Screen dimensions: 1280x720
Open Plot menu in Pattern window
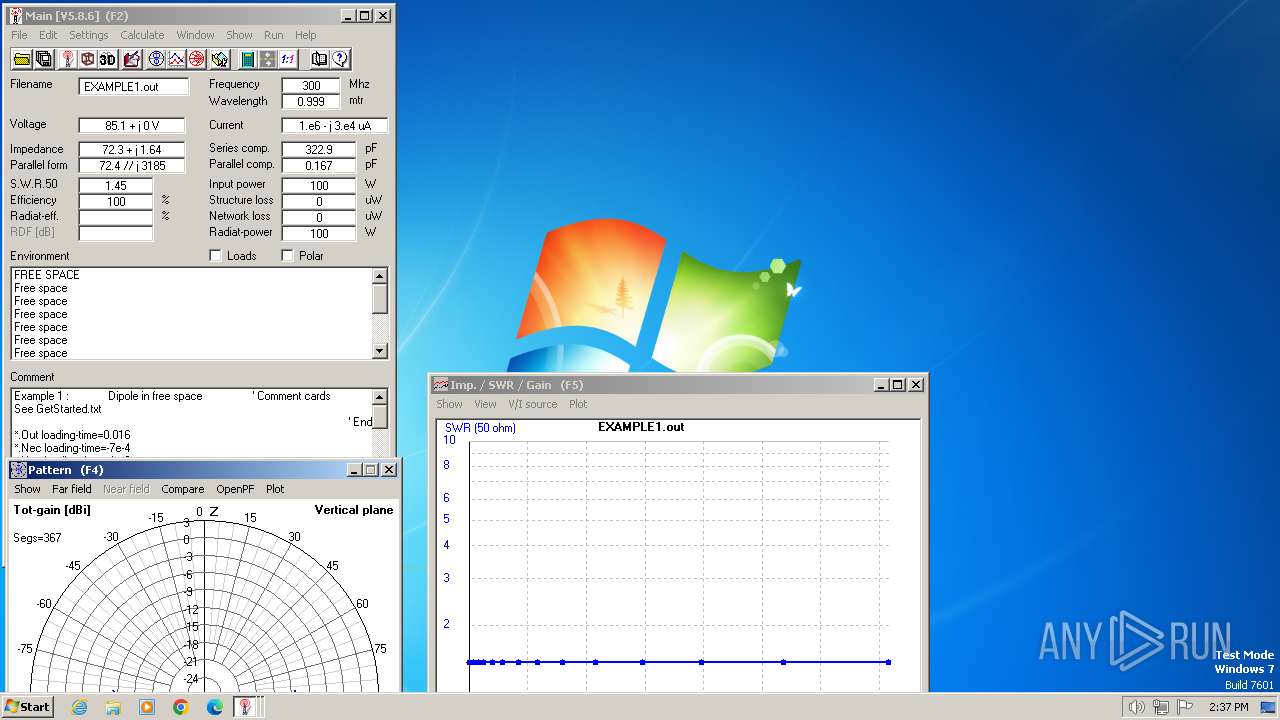click(275, 489)
